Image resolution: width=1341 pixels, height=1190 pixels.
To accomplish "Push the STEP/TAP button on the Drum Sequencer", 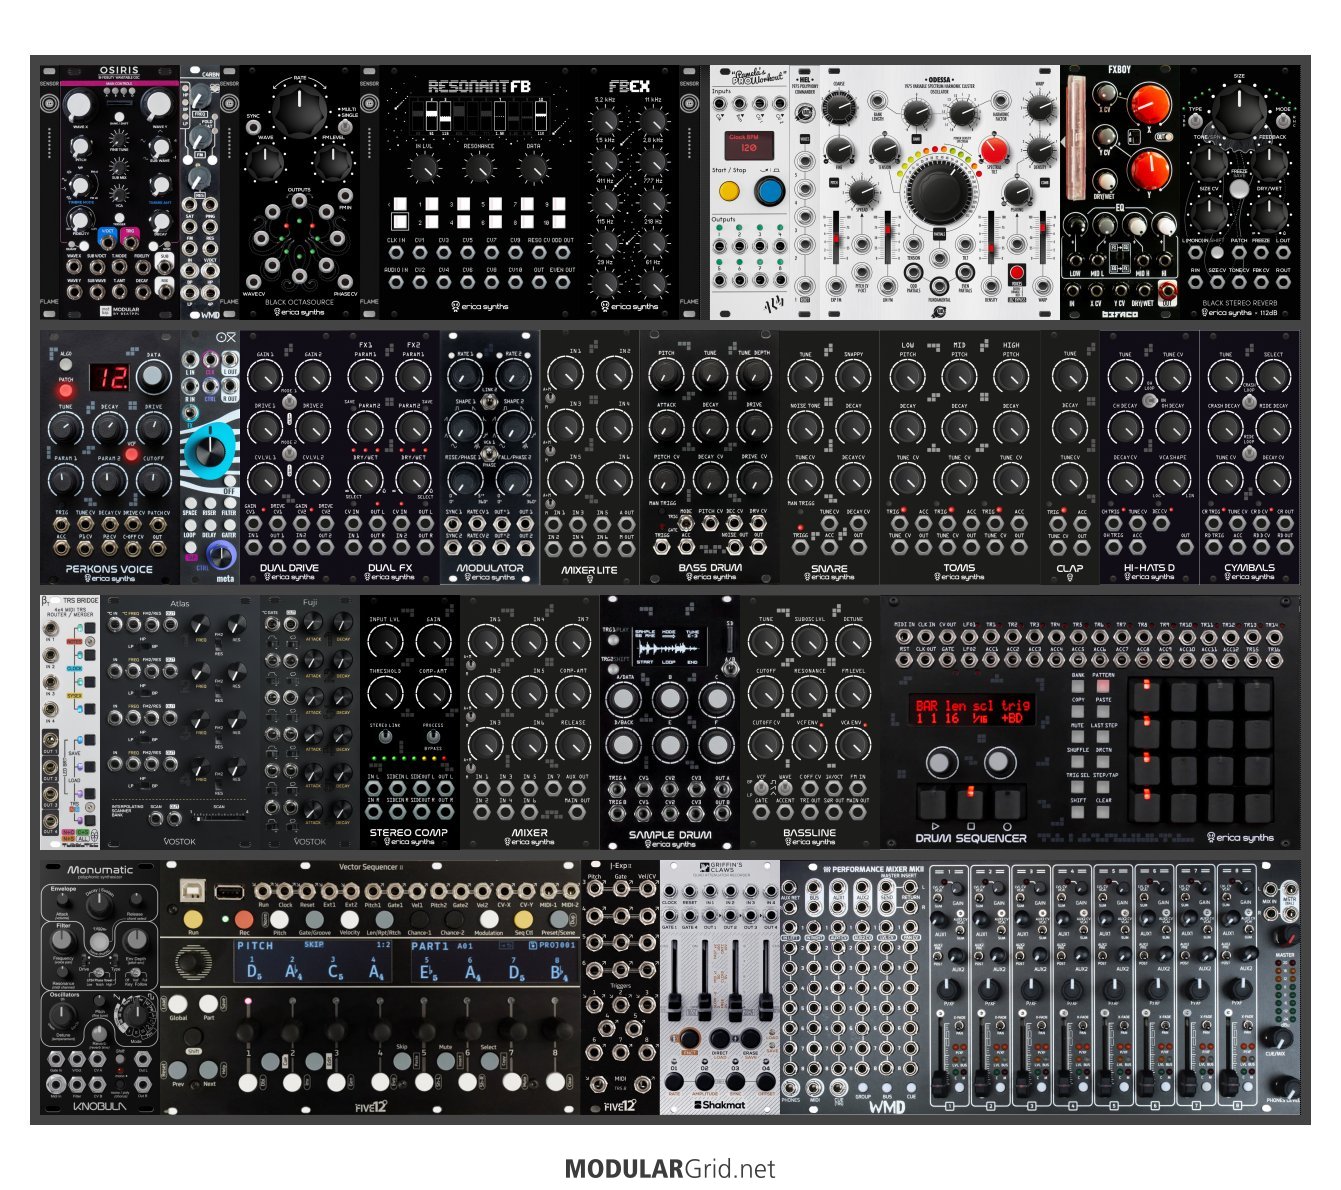I will (x=1102, y=787).
